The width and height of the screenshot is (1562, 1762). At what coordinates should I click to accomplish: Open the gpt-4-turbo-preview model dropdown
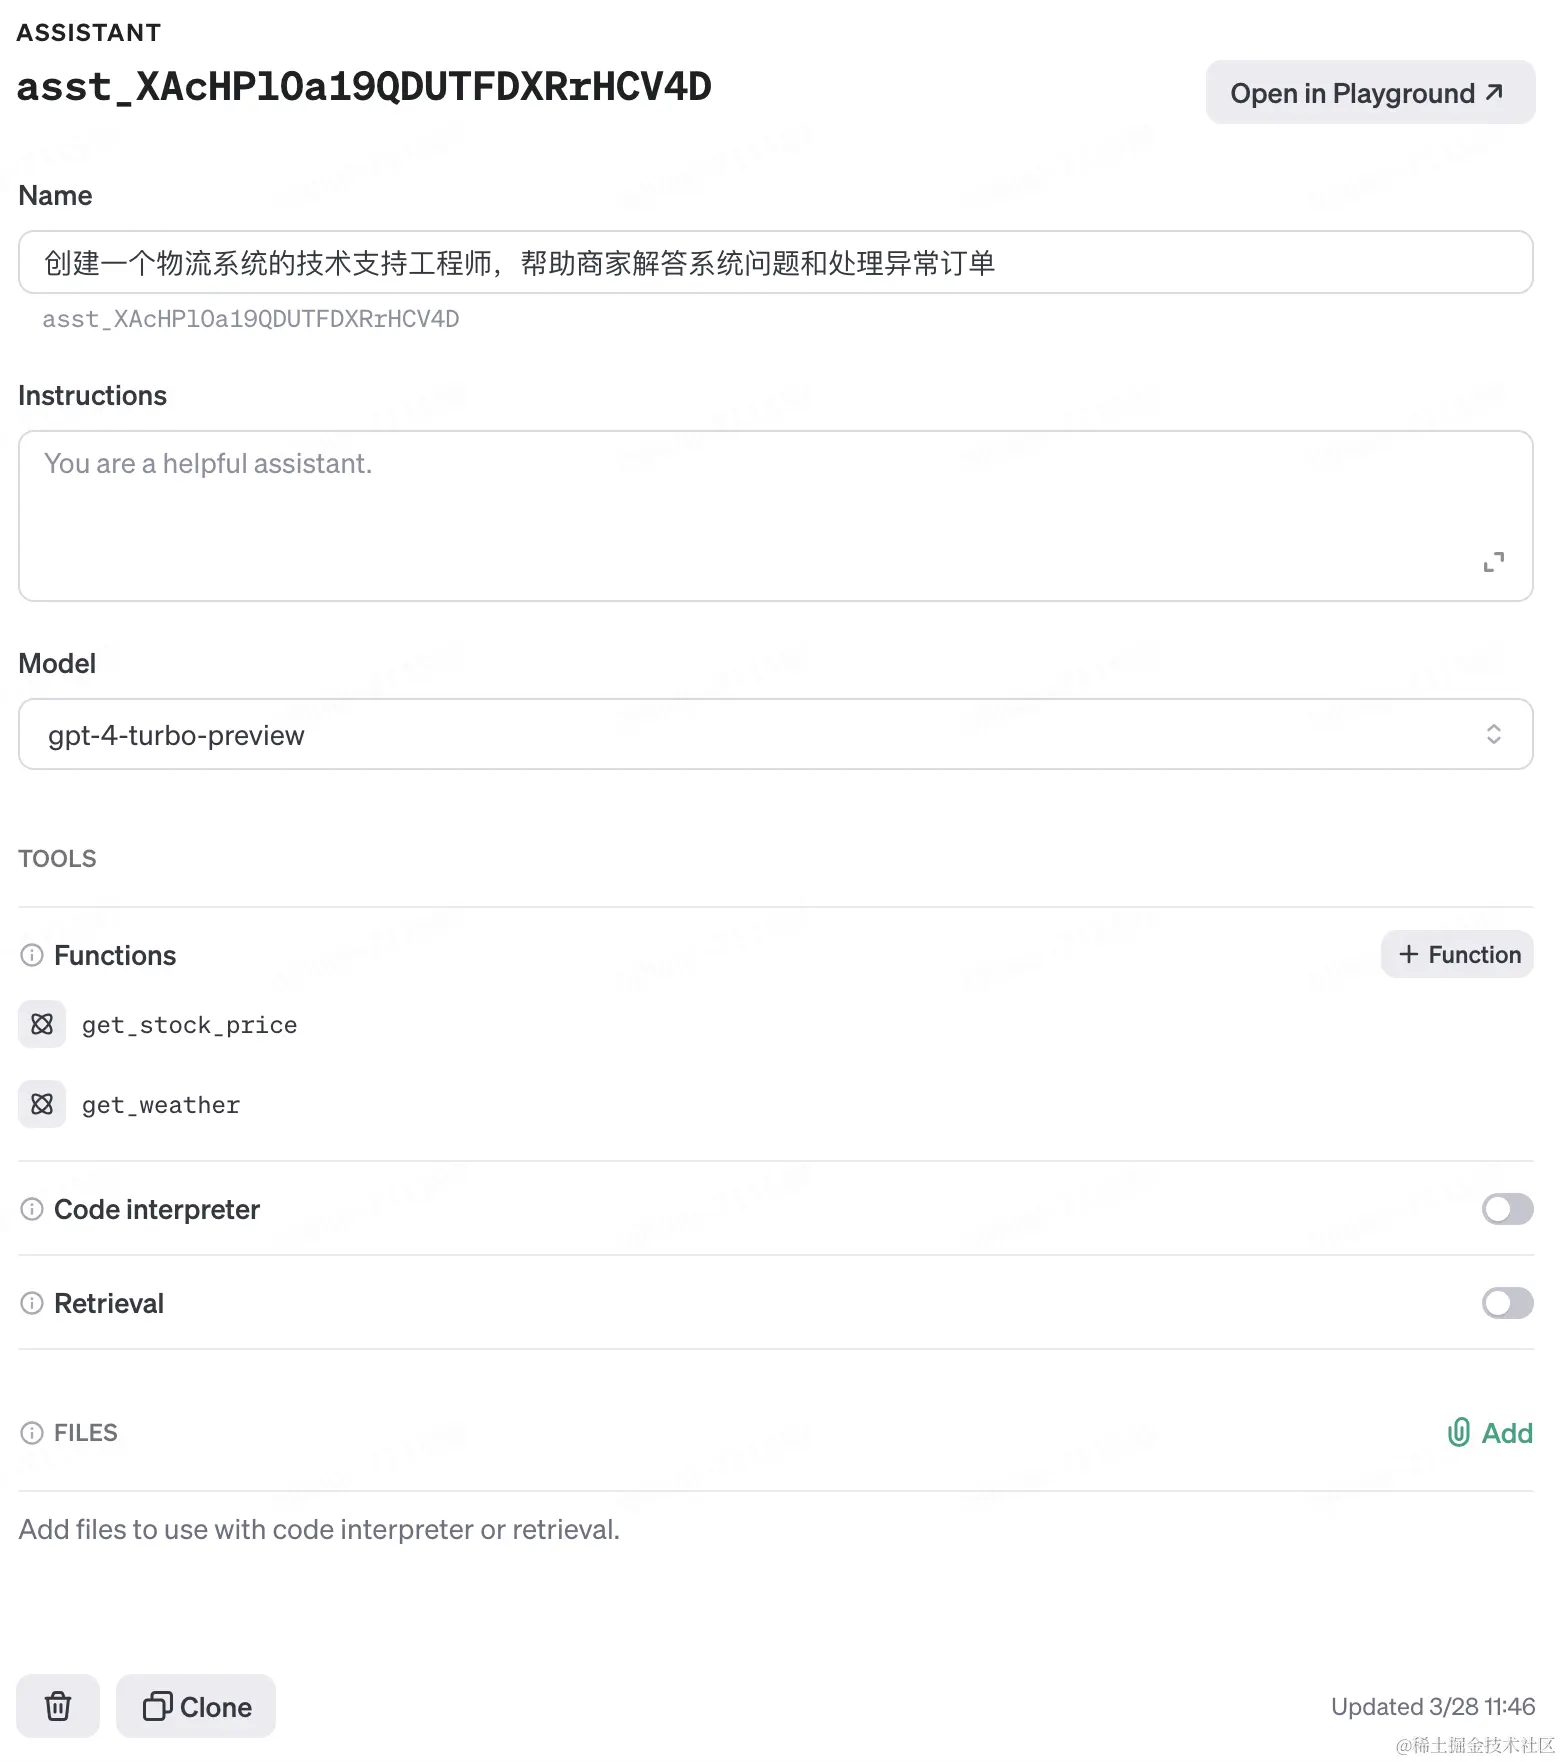tap(776, 734)
